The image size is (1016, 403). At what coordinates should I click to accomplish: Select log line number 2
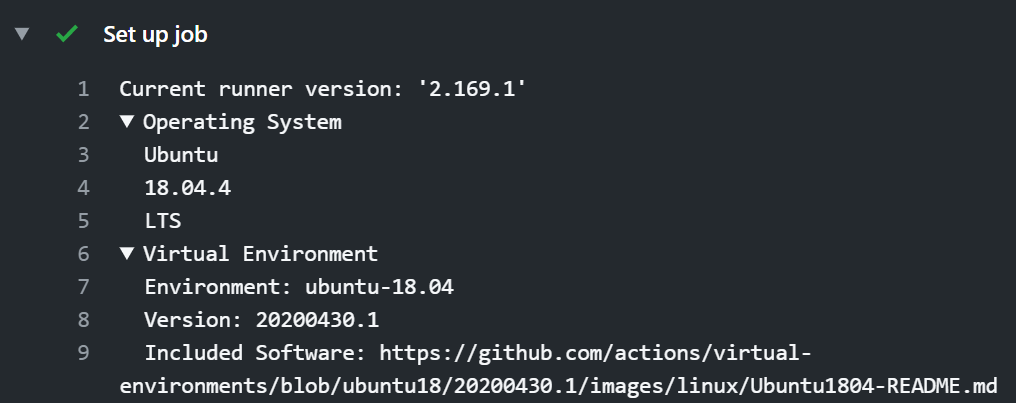[83, 122]
